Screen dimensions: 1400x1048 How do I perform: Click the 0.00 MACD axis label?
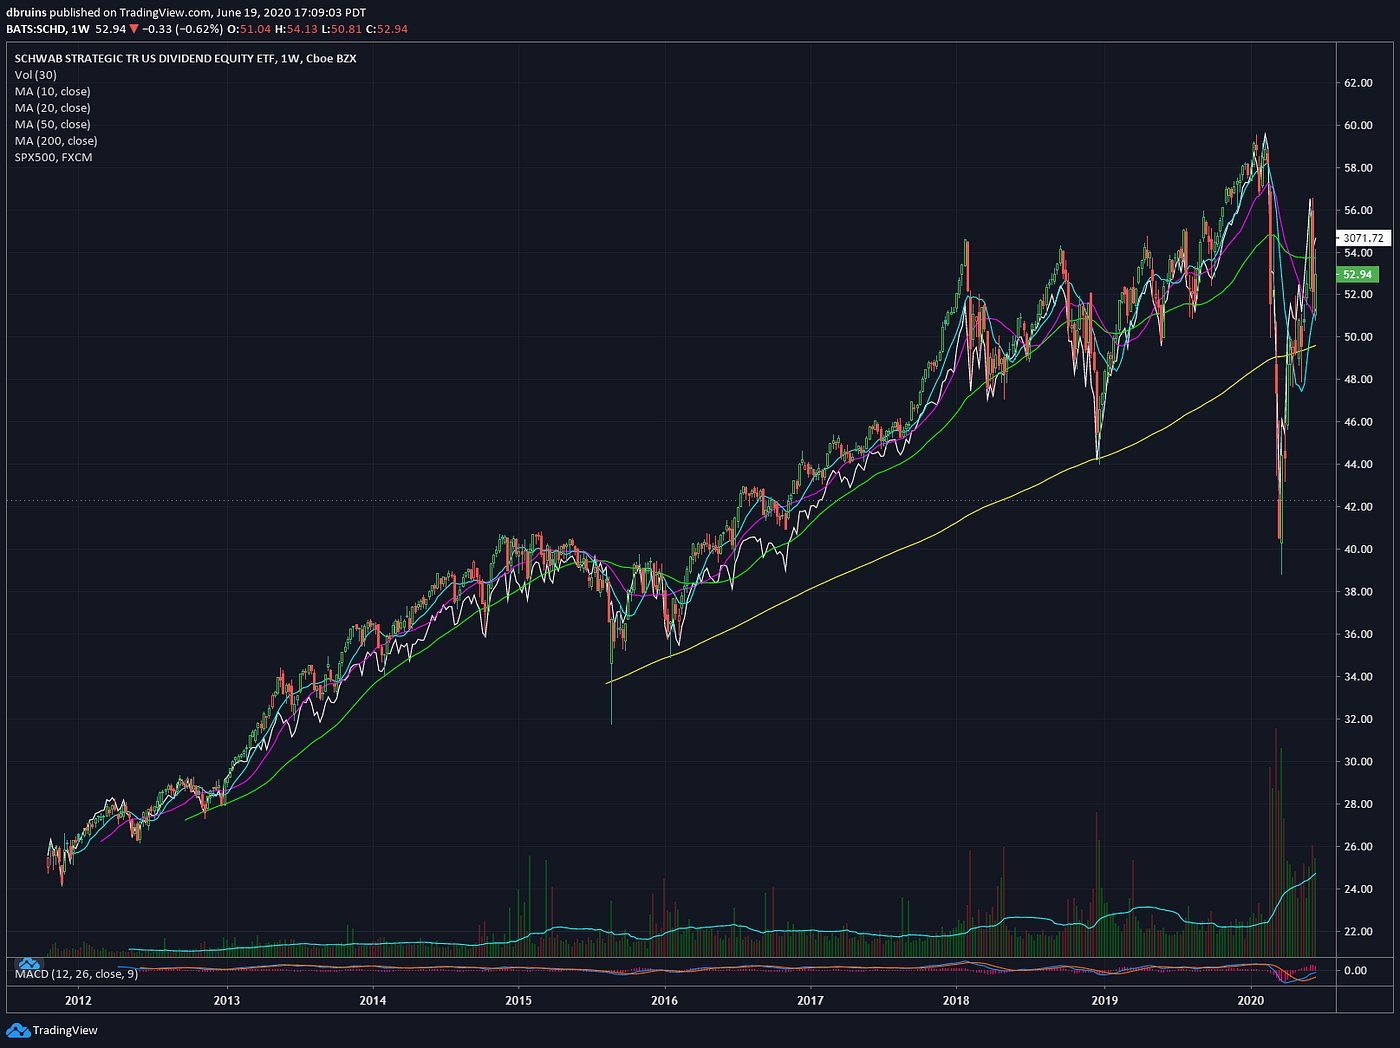(1356, 971)
